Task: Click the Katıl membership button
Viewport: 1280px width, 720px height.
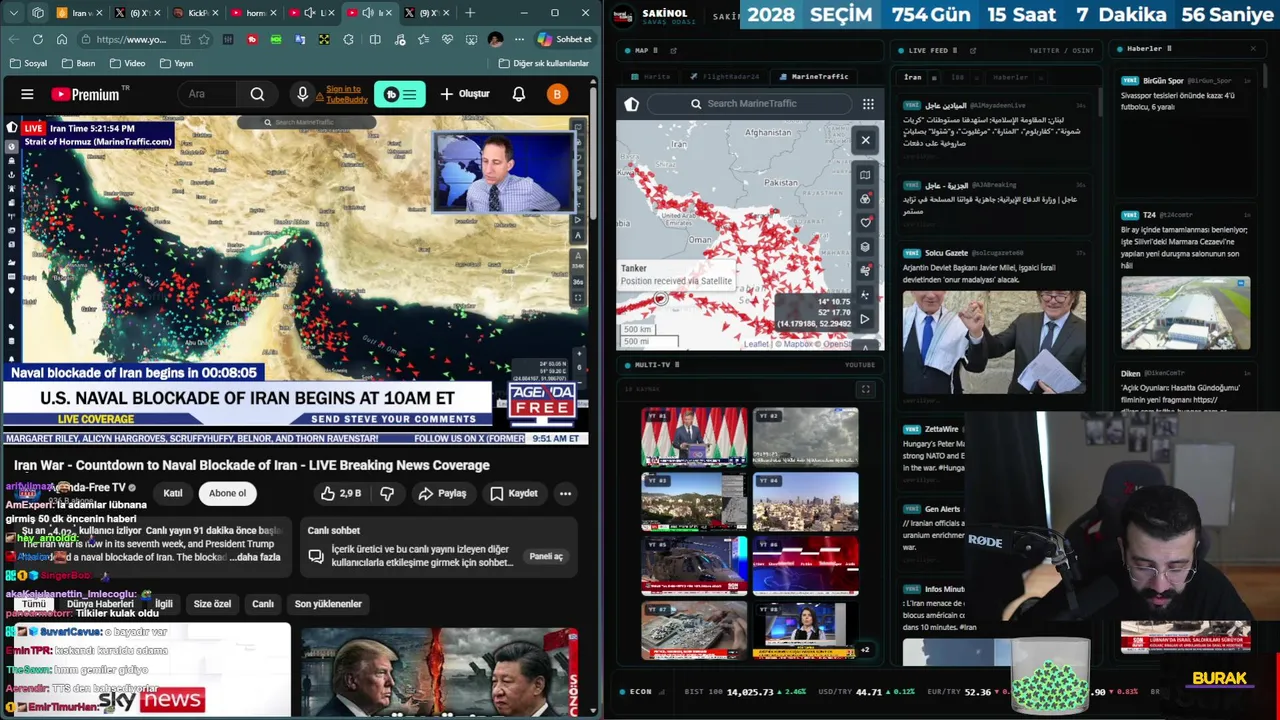Action: tap(173, 493)
